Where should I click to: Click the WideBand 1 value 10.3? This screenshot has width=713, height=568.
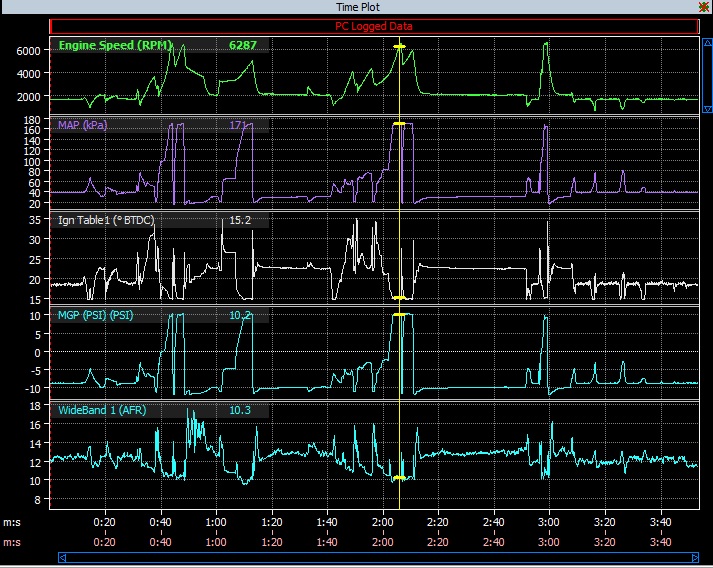240,410
